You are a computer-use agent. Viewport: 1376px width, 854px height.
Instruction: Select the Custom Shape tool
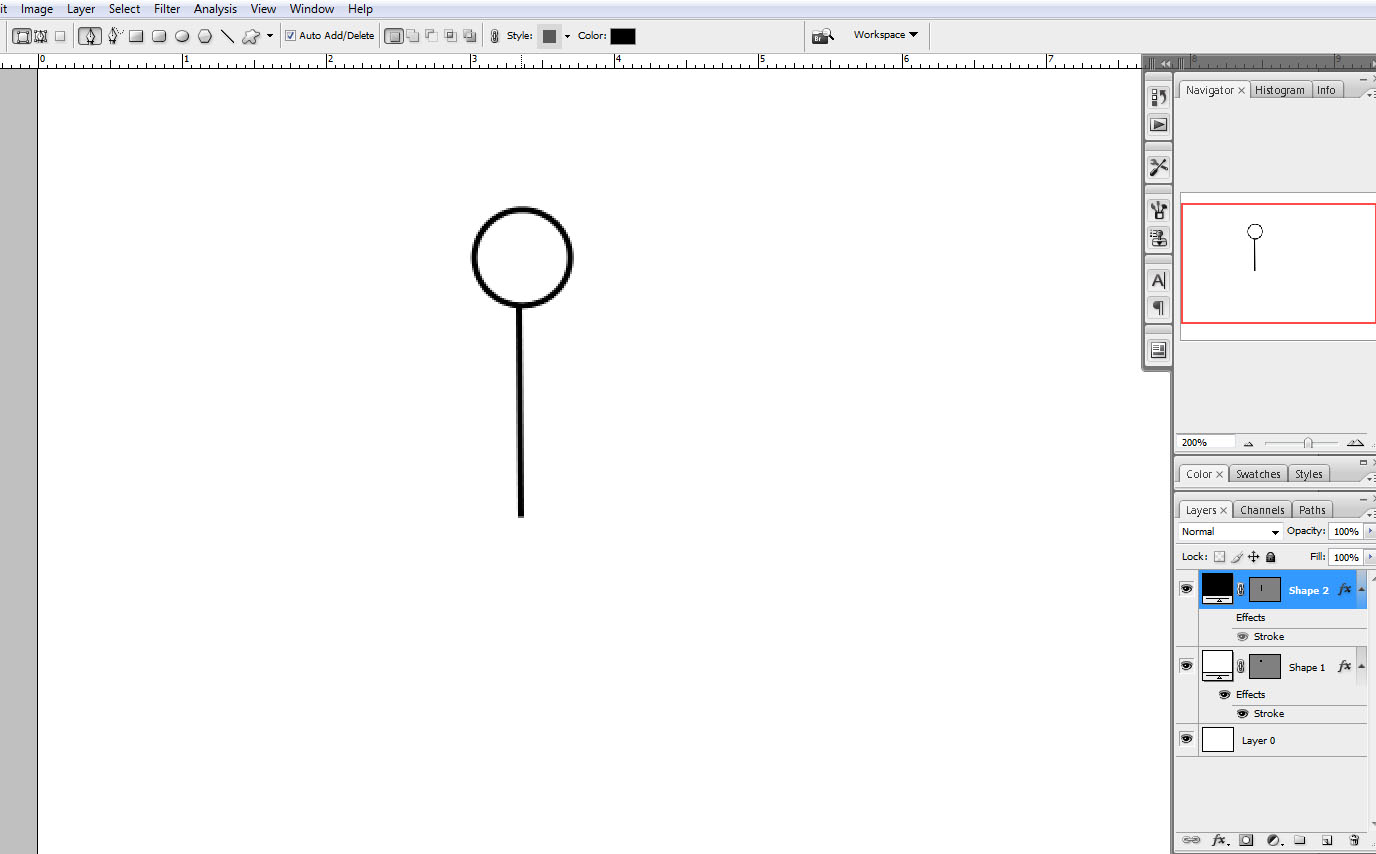pos(250,35)
